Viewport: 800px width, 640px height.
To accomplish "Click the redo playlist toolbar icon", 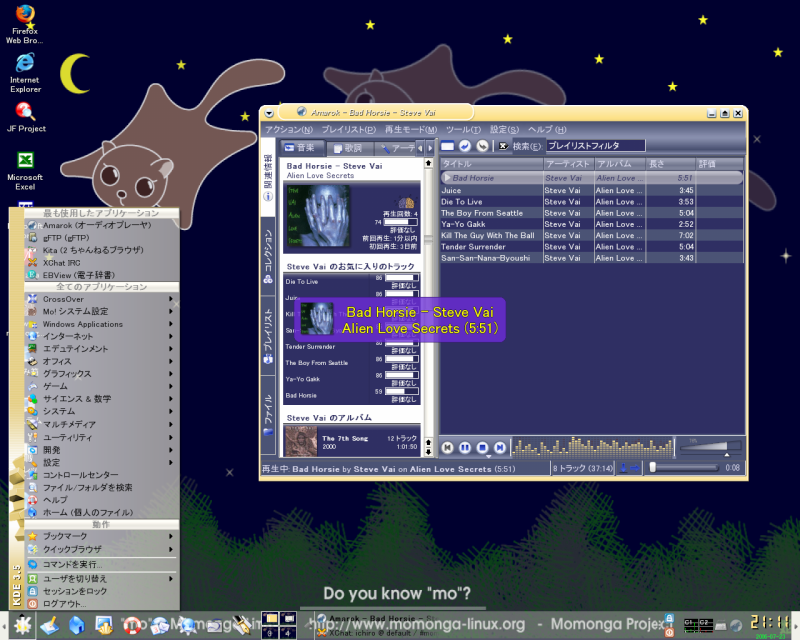I will pos(482,146).
